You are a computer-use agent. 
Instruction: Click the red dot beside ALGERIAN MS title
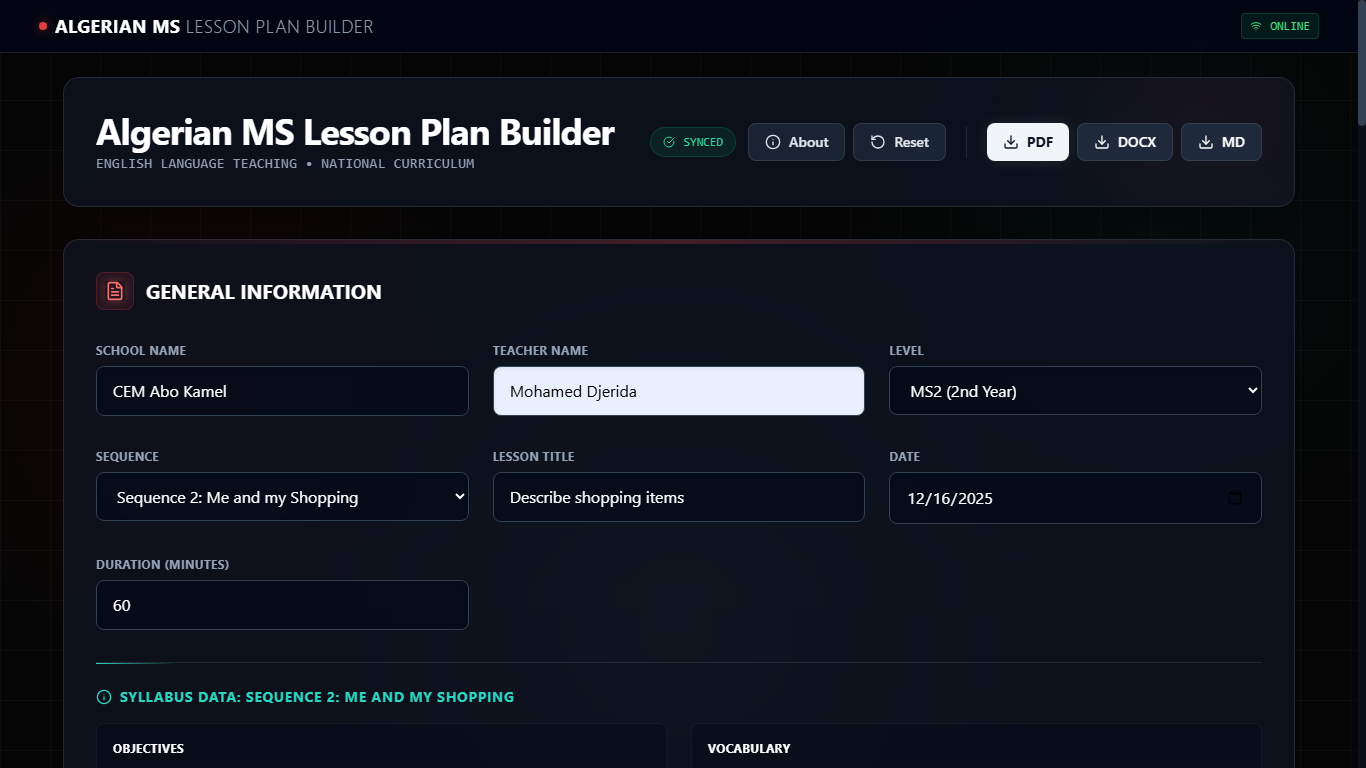click(41, 27)
